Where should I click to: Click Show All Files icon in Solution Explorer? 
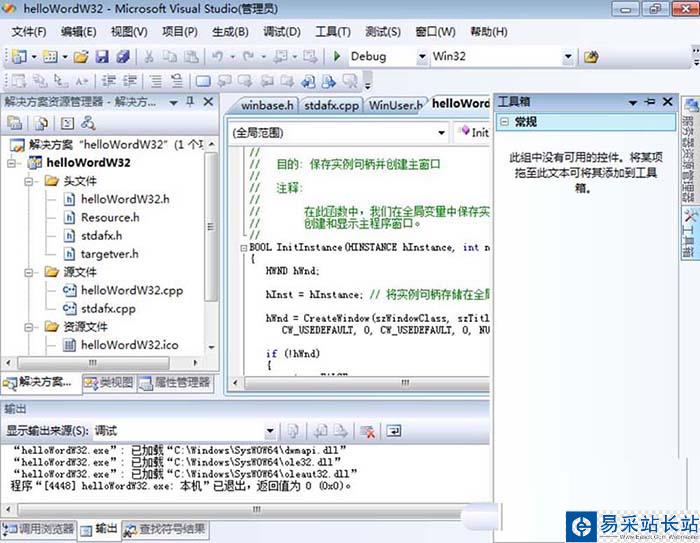(x=41, y=123)
